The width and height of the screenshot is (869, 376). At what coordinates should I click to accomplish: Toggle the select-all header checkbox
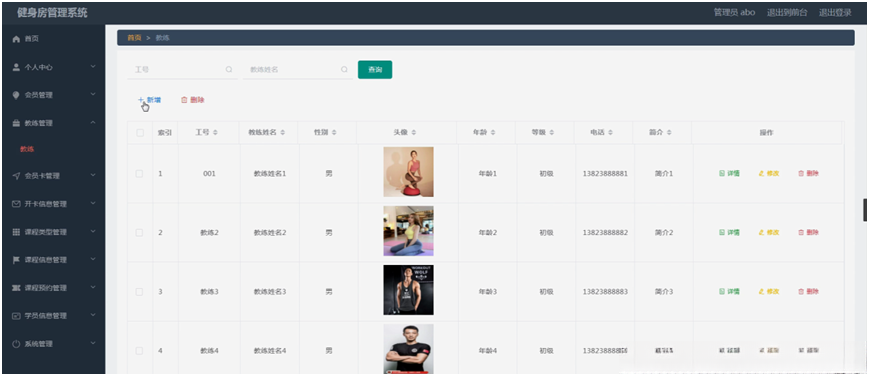[140, 133]
